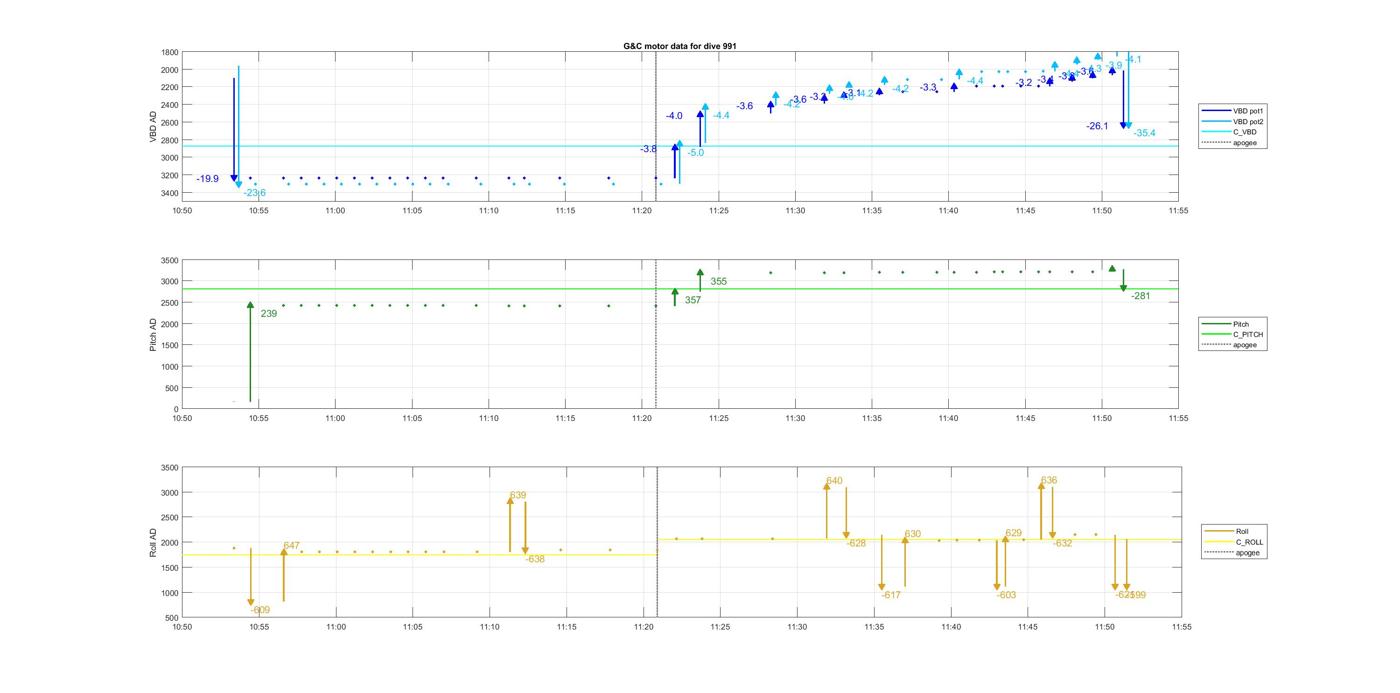This screenshot has width=1400, height=693.
Task: Click the '-638' roll move label
Action: point(535,560)
